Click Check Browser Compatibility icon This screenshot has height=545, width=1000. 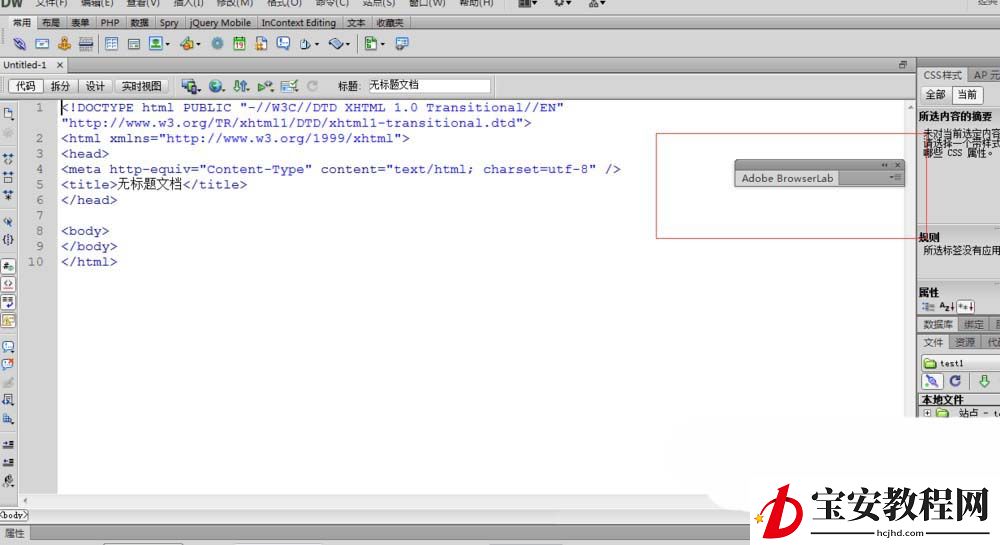click(290, 85)
